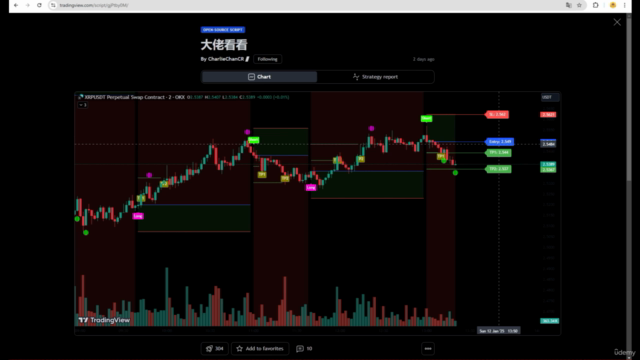Screen dimensions: 640x360
Task: Bookmark this page with the star icon
Action: [579, 5]
